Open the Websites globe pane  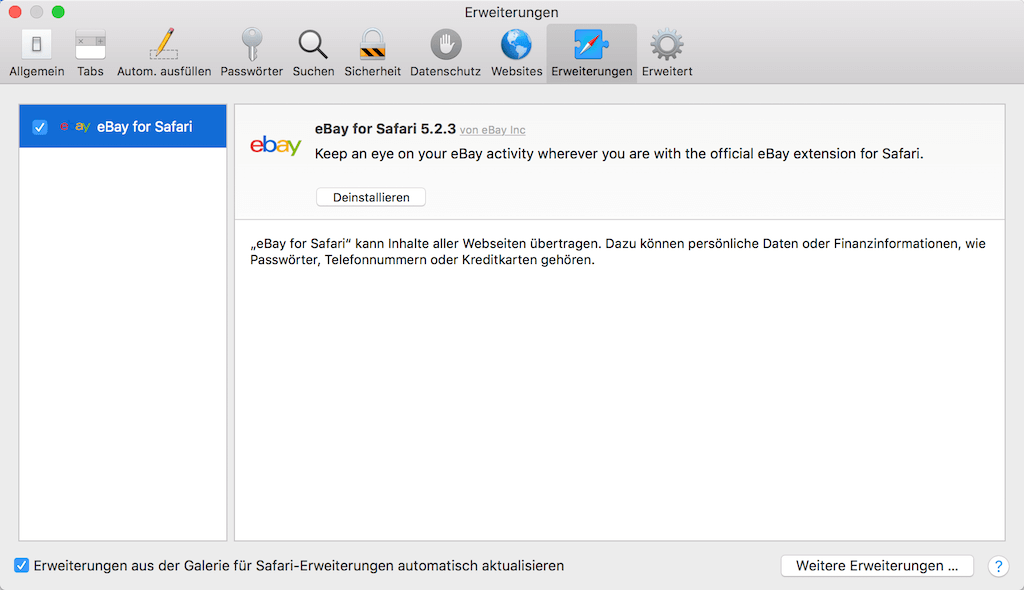coord(517,54)
